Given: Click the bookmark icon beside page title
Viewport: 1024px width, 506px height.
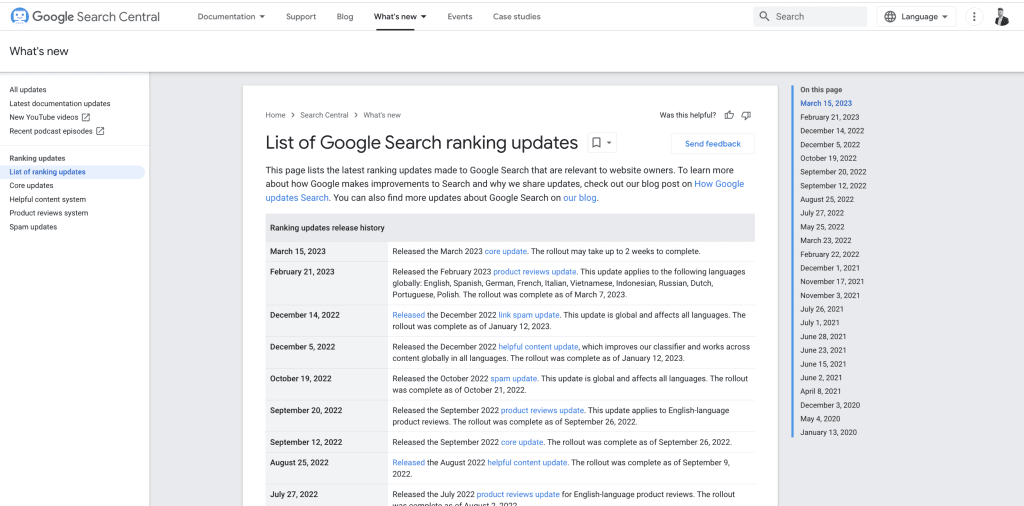Looking at the screenshot, I should [x=596, y=142].
